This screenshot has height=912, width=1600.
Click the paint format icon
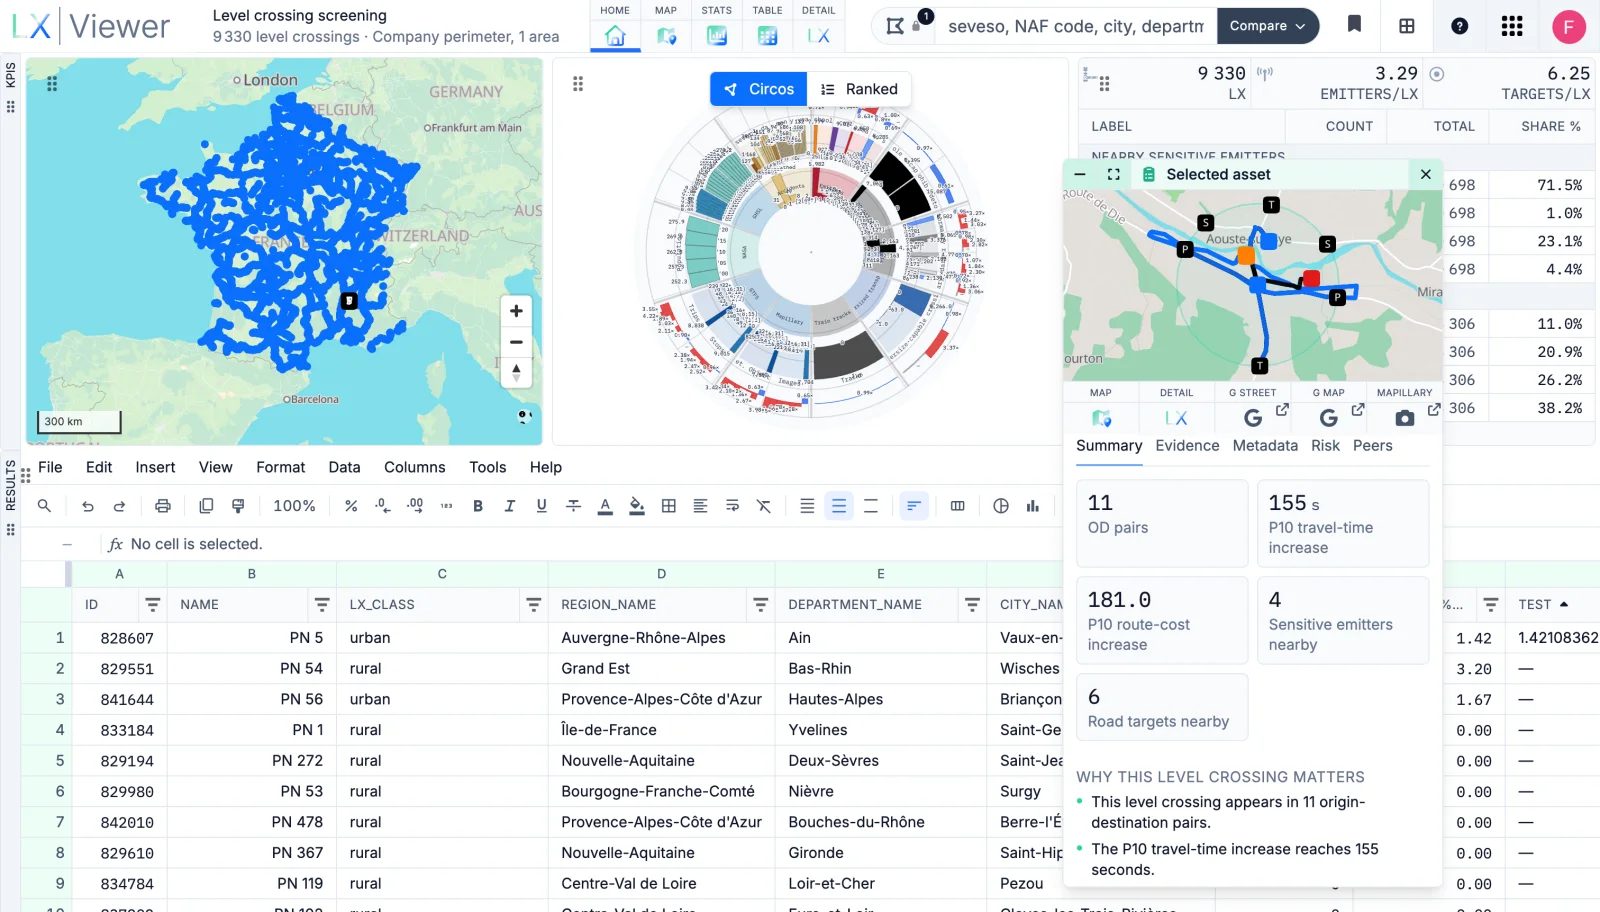point(238,506)
